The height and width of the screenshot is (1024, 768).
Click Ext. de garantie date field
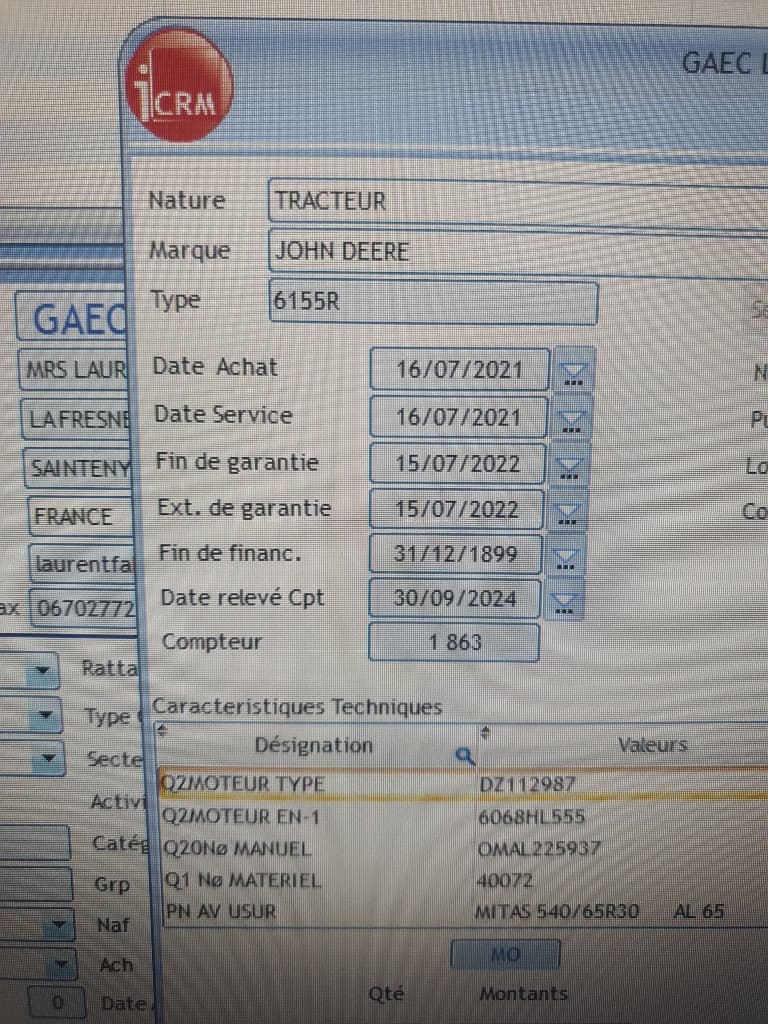[x=456, y=509]
